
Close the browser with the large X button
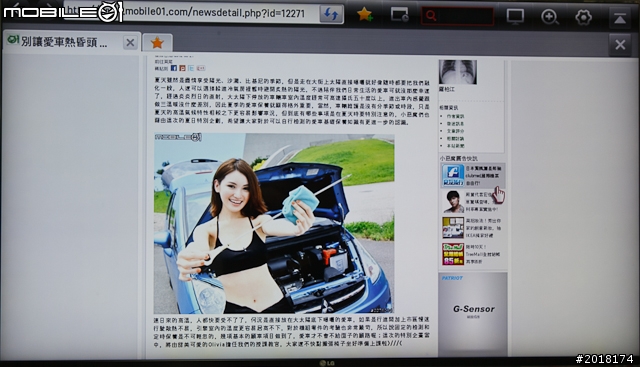(x=620, y=44)
